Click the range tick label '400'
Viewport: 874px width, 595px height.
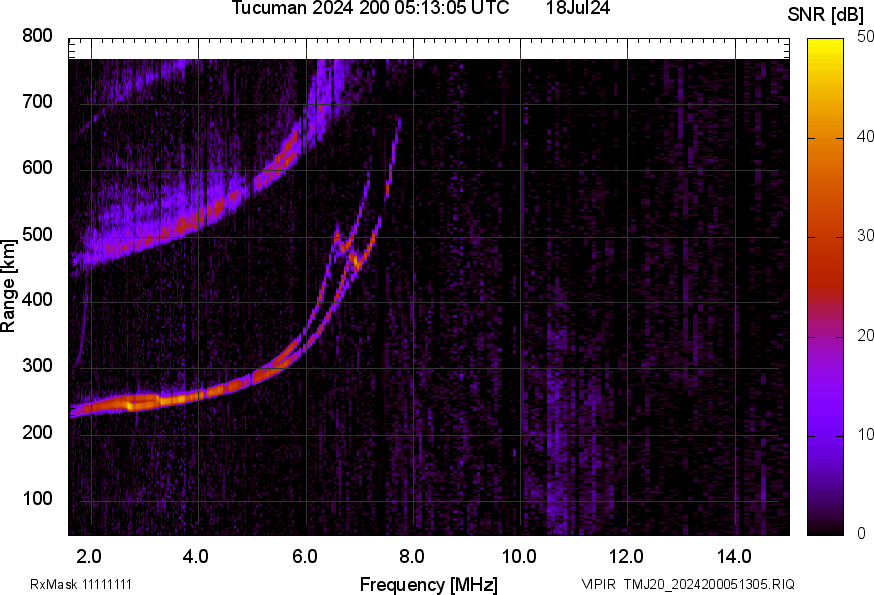pyautogui.click(x=37, y=300)
